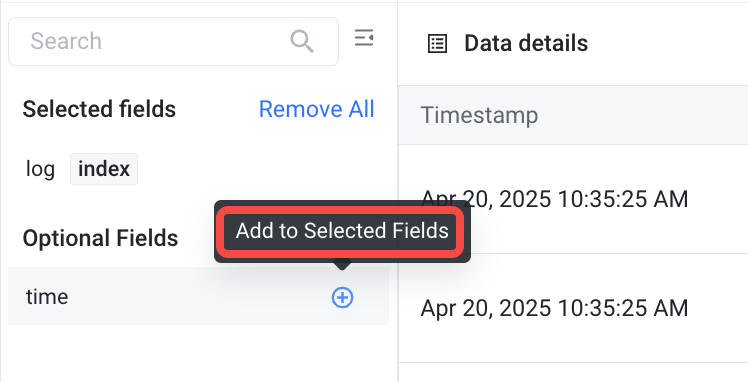The image size is (748, 382).
Task: Click the empty header area right of Timestamp
Action: (643, 115)
